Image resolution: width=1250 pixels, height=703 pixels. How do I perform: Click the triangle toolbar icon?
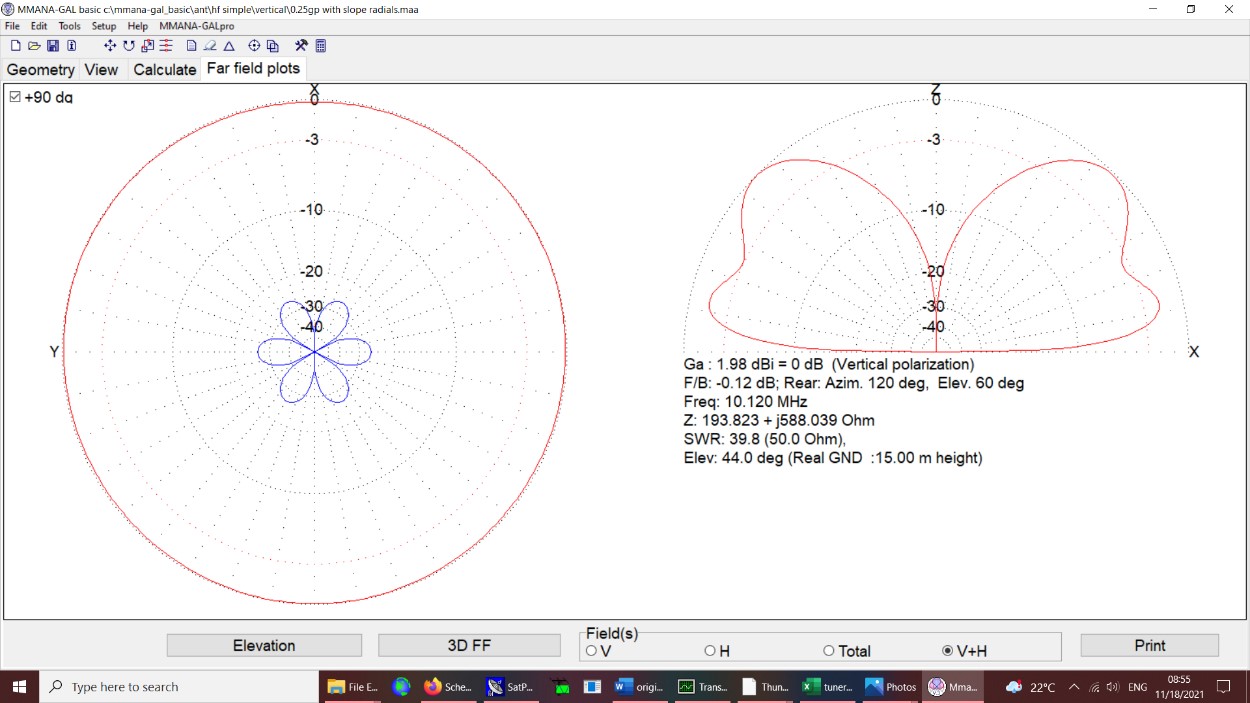click(x=229, y=46)
